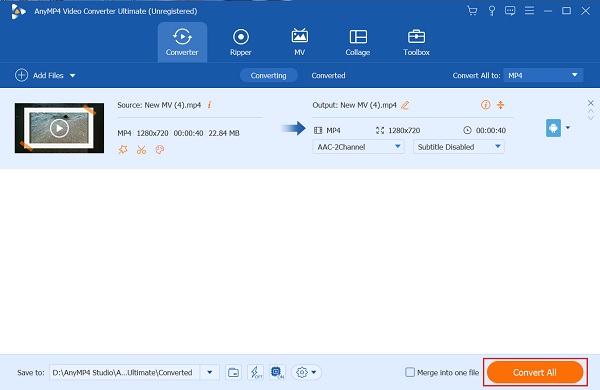
Task: Click the Add Files button
Action: [39, 75]
